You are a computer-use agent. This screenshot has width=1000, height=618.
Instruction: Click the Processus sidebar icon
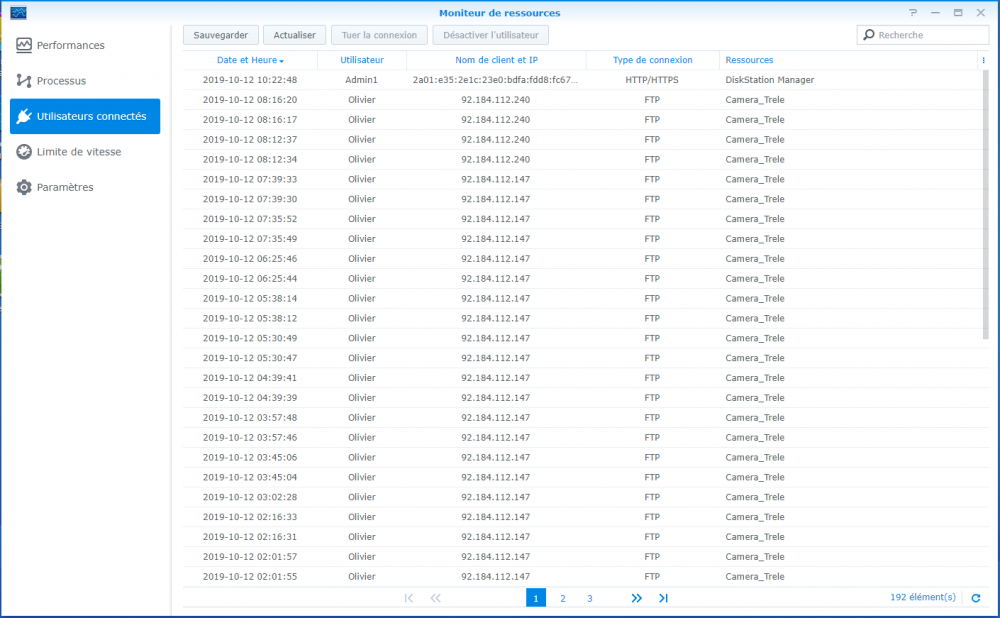tap(24, 80)
